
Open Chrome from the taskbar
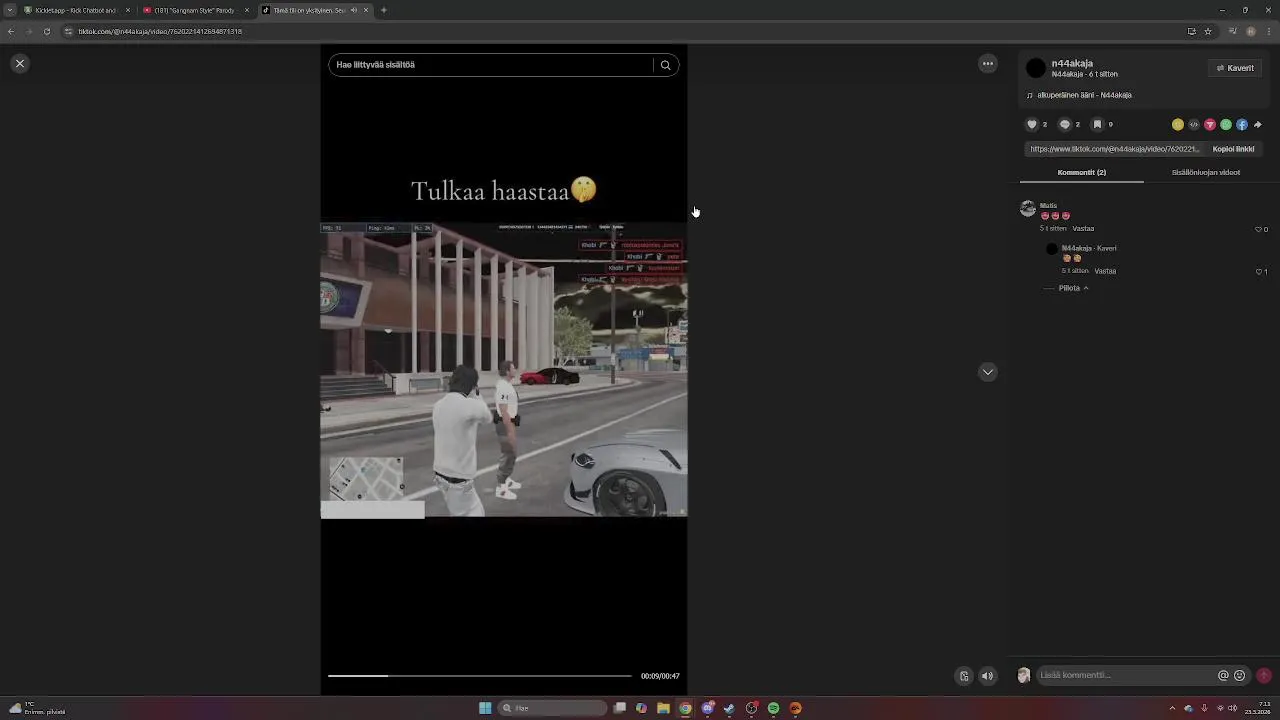point(685,708)
